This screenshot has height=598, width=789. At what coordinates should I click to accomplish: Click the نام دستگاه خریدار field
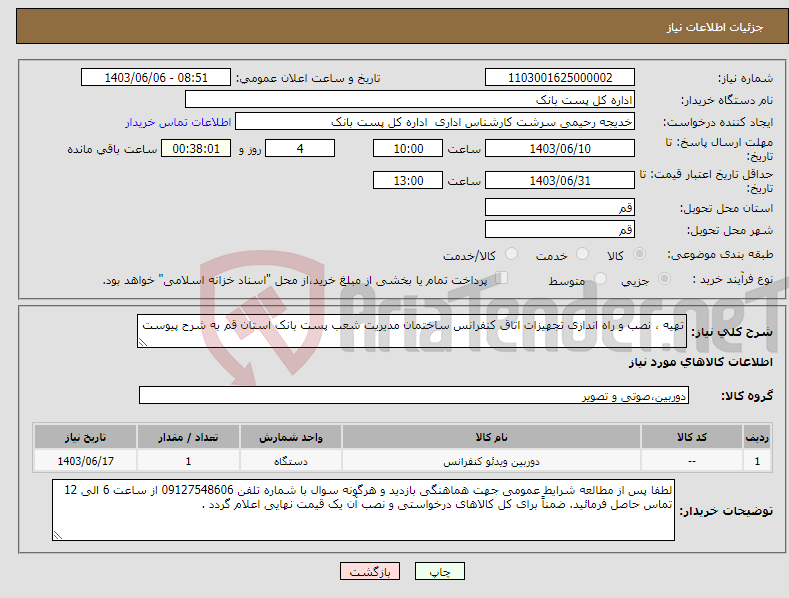tap(410, 100)
